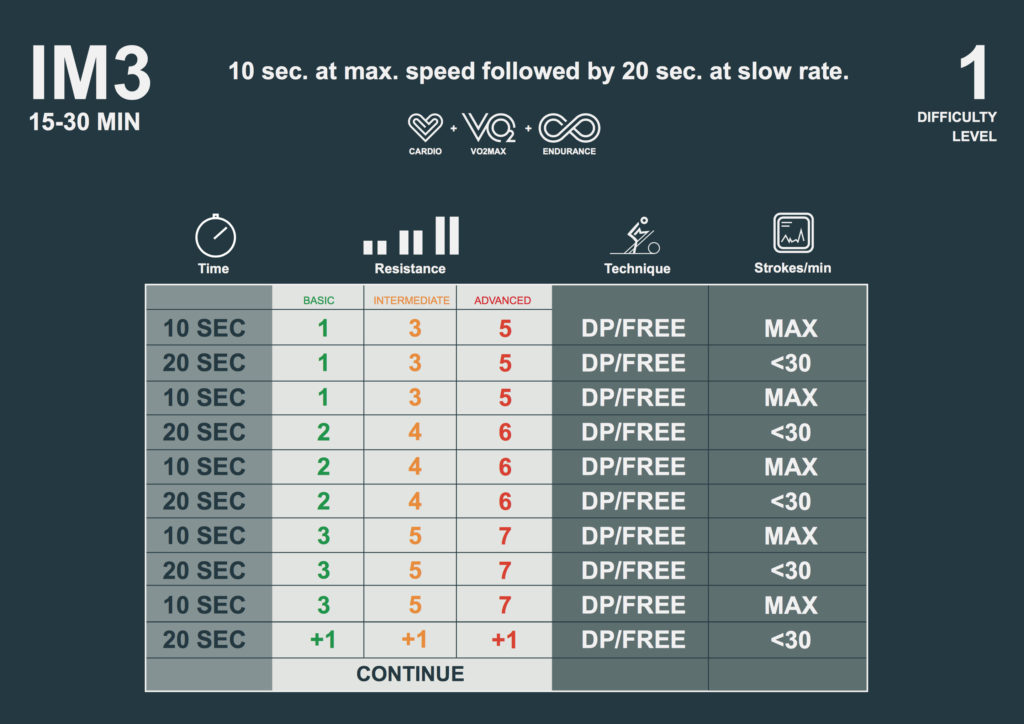Viewport: 1024px width, 724px height.
Task: Click the green +1 basic increment
Action: pyautogui.click(x=322, y=640)
